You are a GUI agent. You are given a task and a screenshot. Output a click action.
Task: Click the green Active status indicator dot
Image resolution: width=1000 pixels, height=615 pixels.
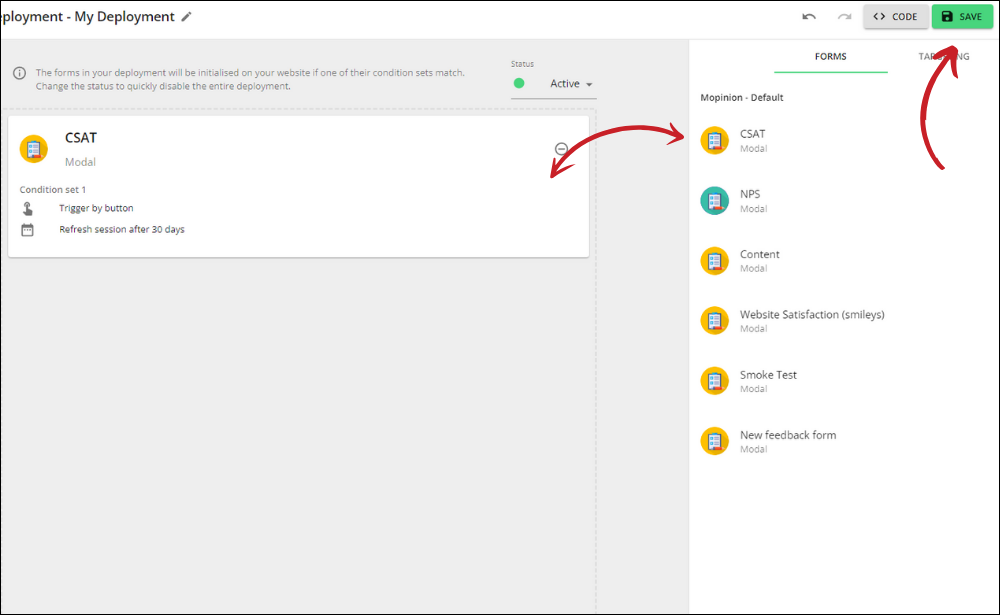tap(519, 84)
